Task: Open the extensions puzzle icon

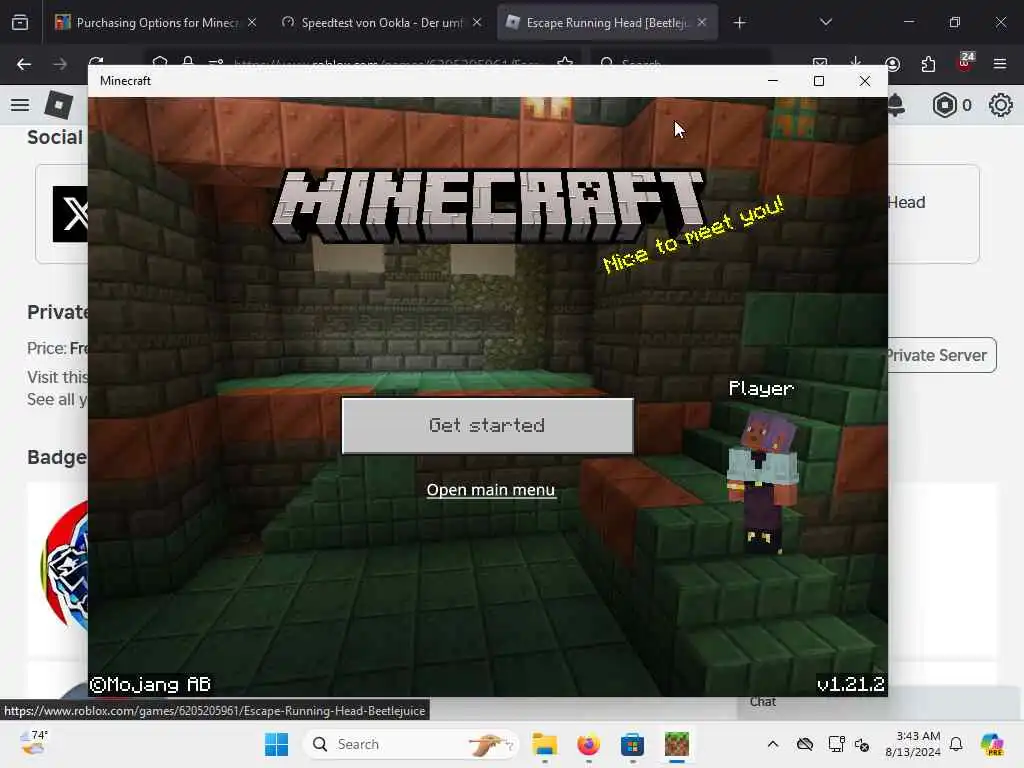Action: click(928, 64)
